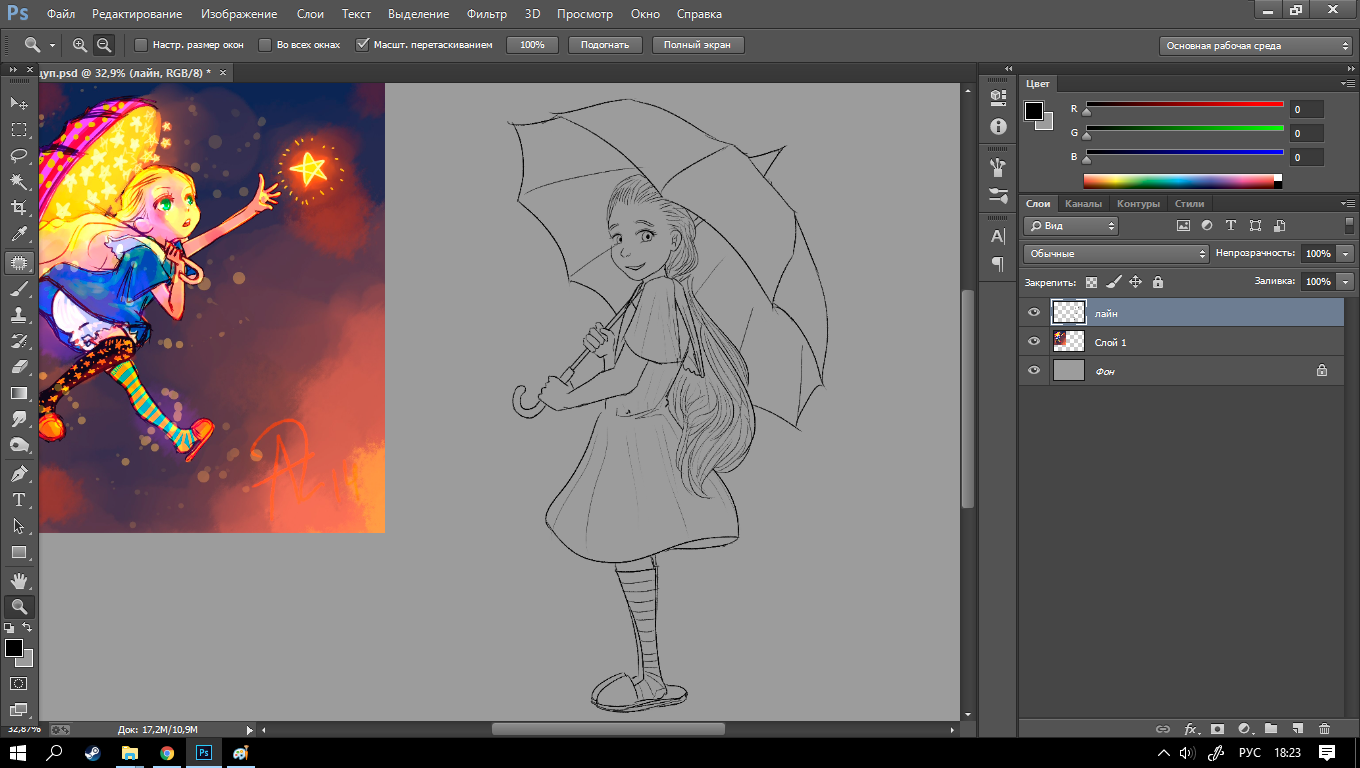The height and width of the screenshot is (768, 1360).
Task: Click the foreground color swatch in Color panel
Action: tap(1034, 111)
